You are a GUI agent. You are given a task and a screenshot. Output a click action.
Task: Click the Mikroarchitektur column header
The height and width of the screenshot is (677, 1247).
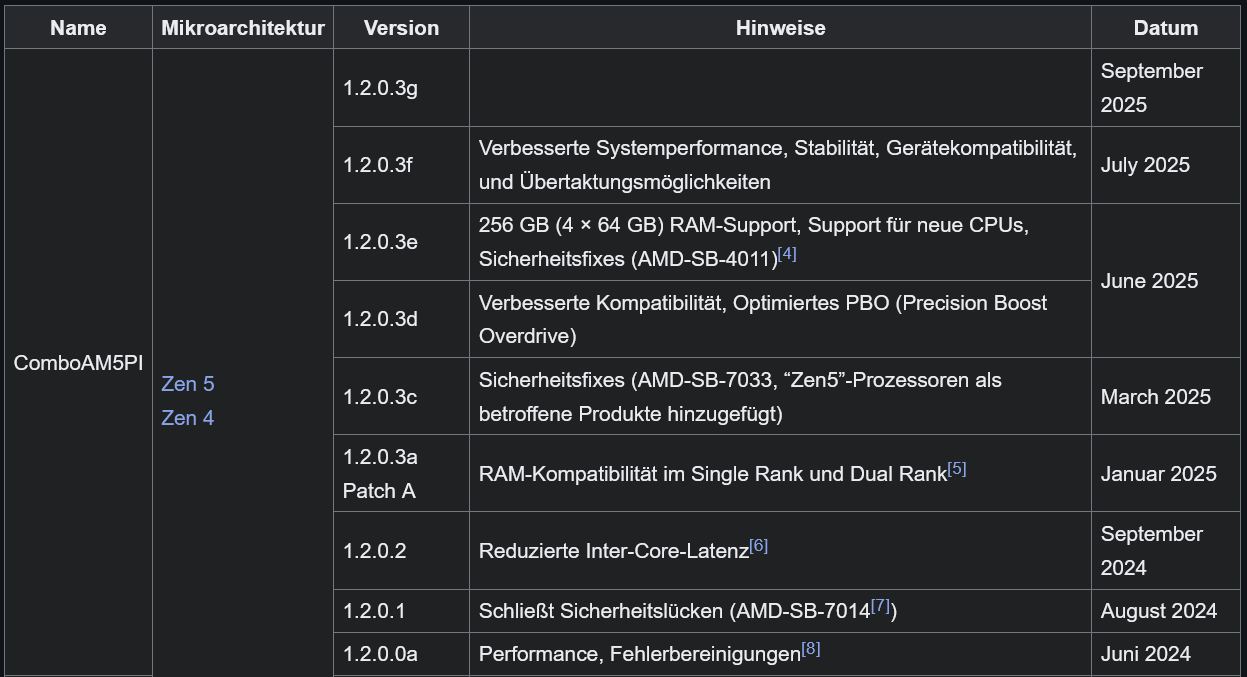tap(243, 28)
